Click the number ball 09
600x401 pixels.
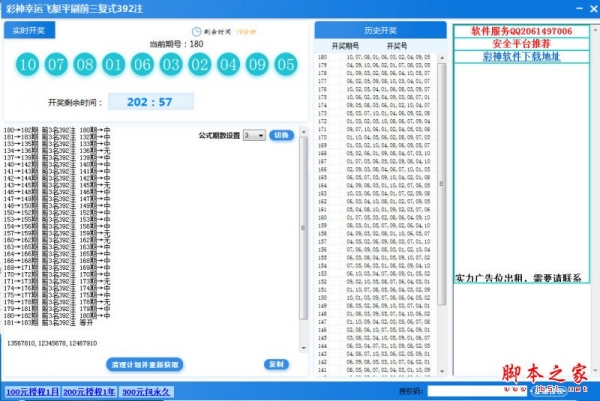pyautogui.click(x=257, y=64)
